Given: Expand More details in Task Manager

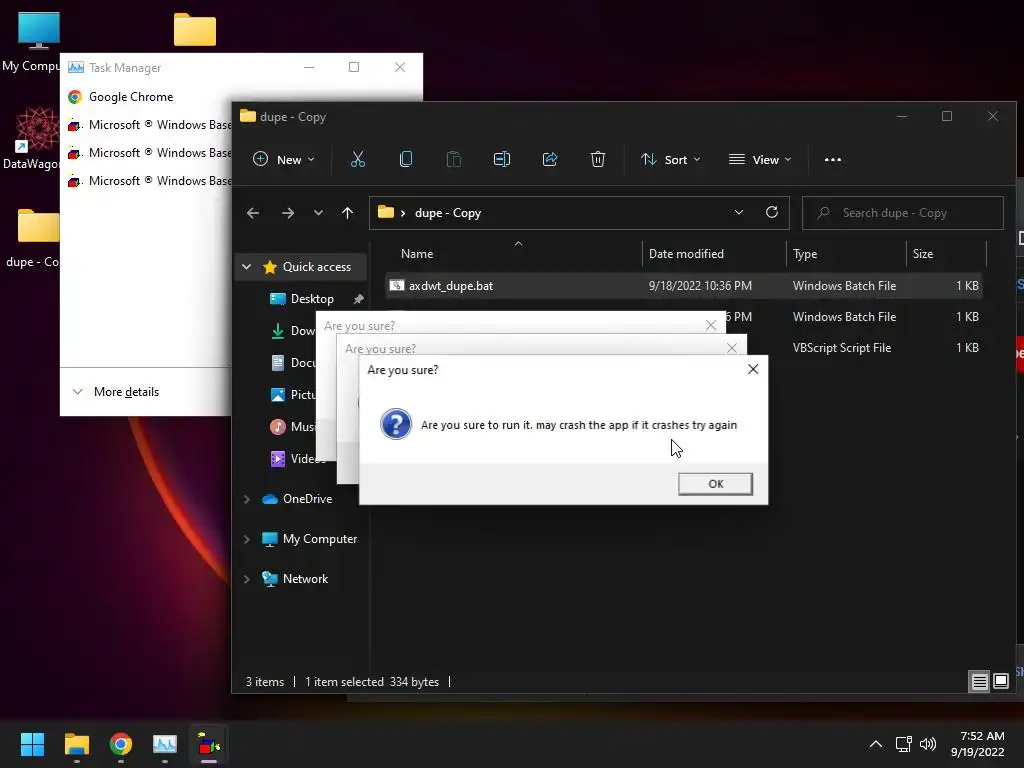Looking at the screenshot, I should (116, 392).
